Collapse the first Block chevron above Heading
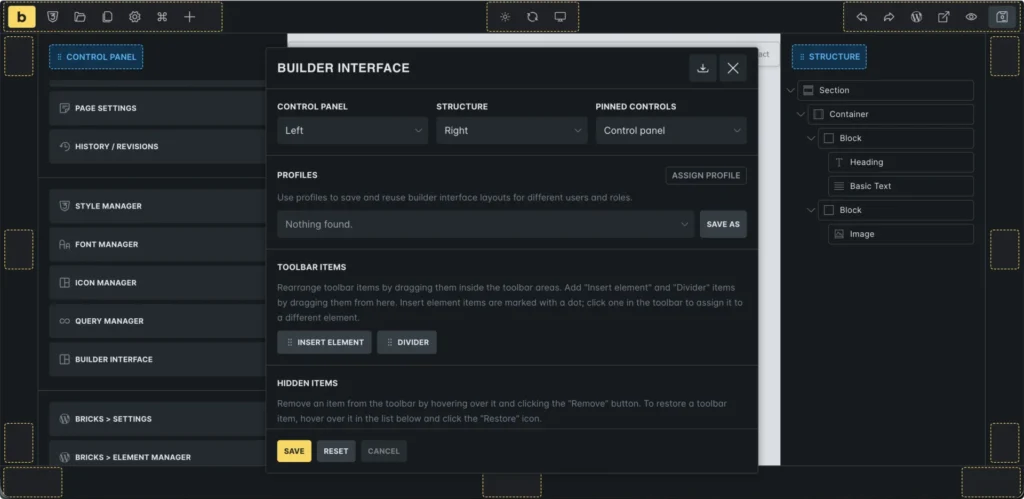 click(811, 138)
